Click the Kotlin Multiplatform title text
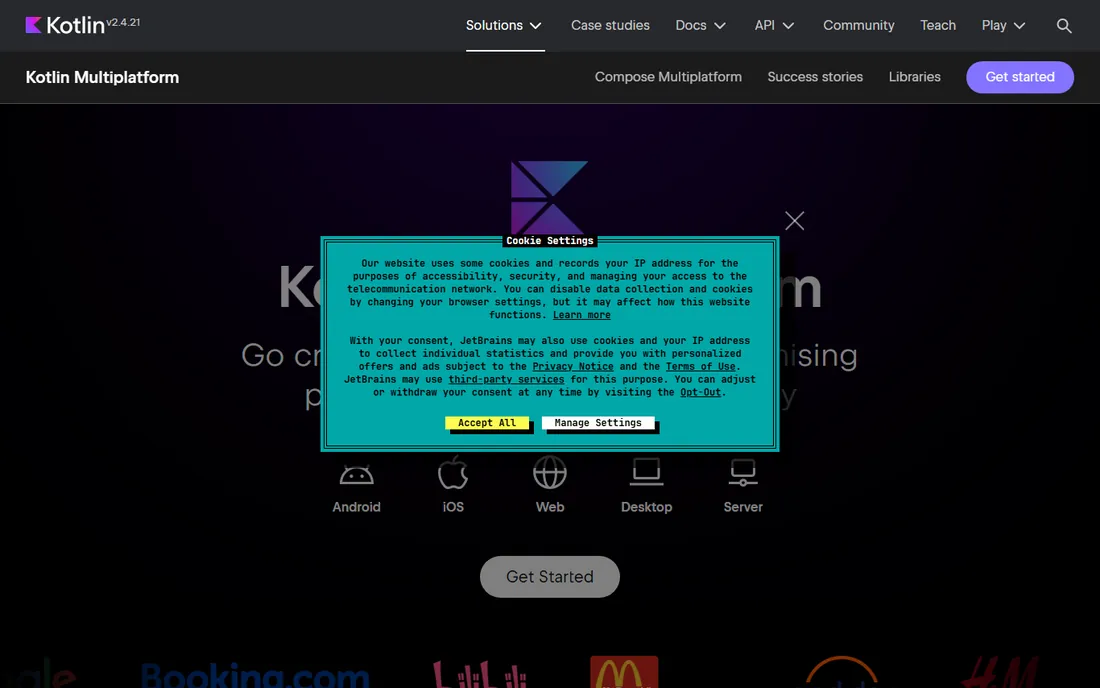This screenshot has height=688, width=1100. 102,77
